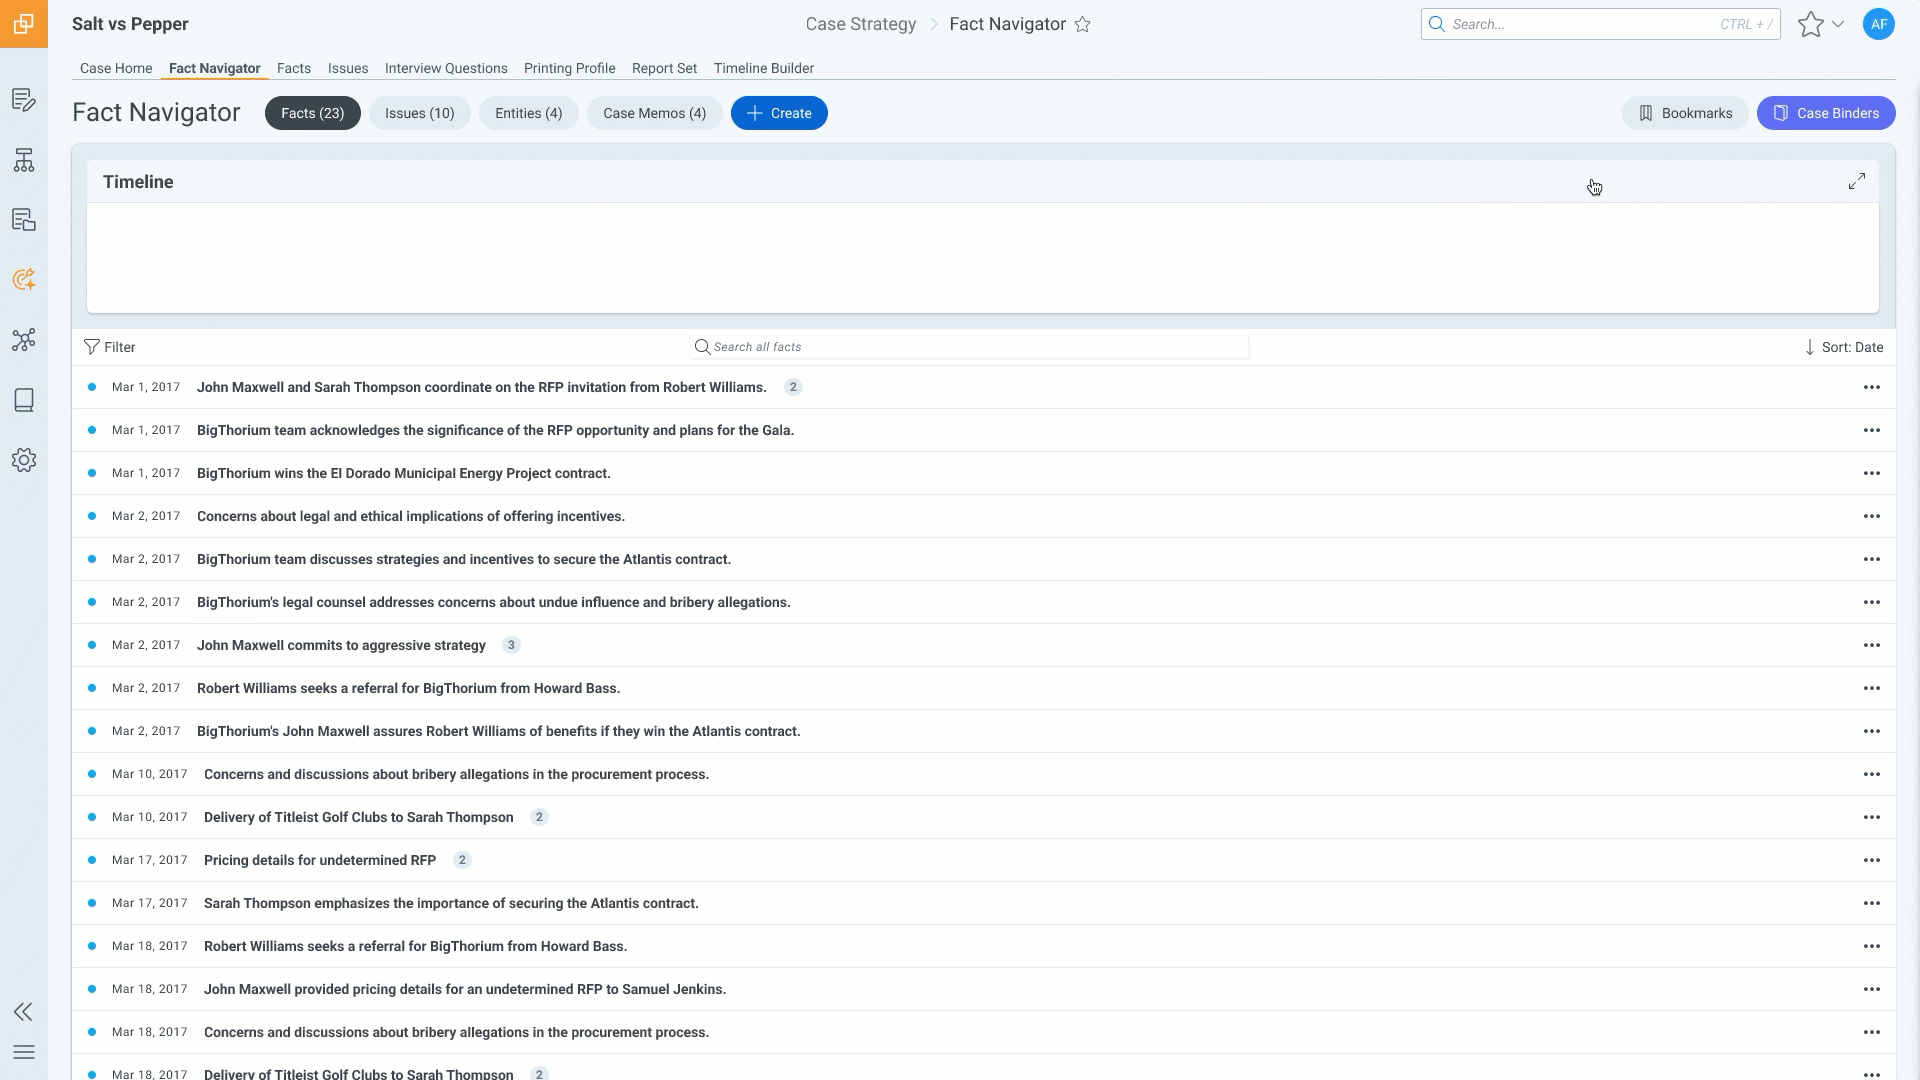Open the hamburger menu icon
Image resolution: width=1920 pixels, height=1080 pixels.
[24, 1052]
